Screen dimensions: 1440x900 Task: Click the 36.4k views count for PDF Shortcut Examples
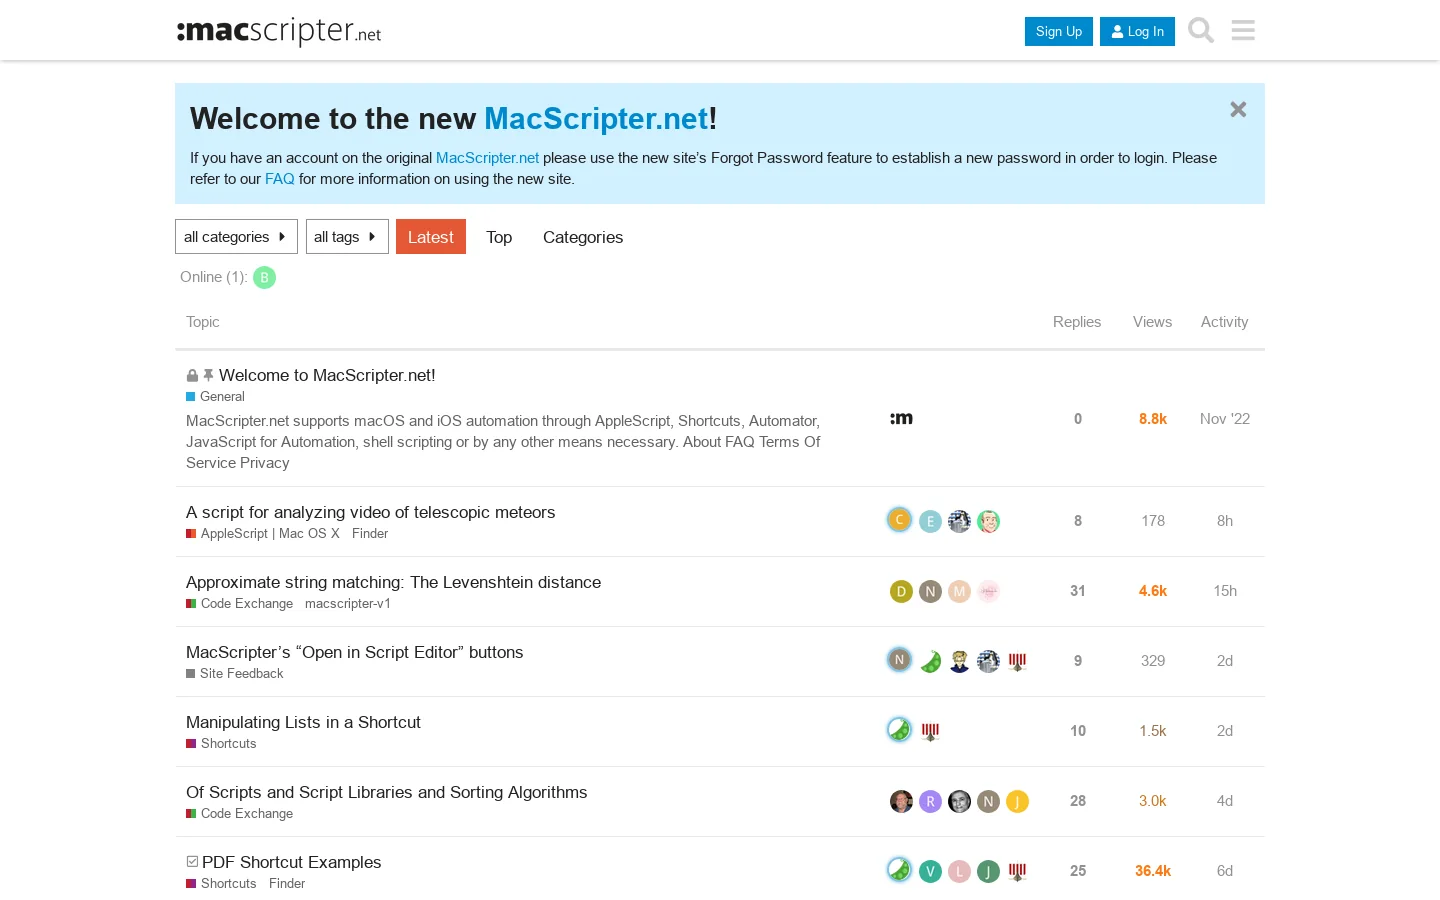coord(1153,871)
